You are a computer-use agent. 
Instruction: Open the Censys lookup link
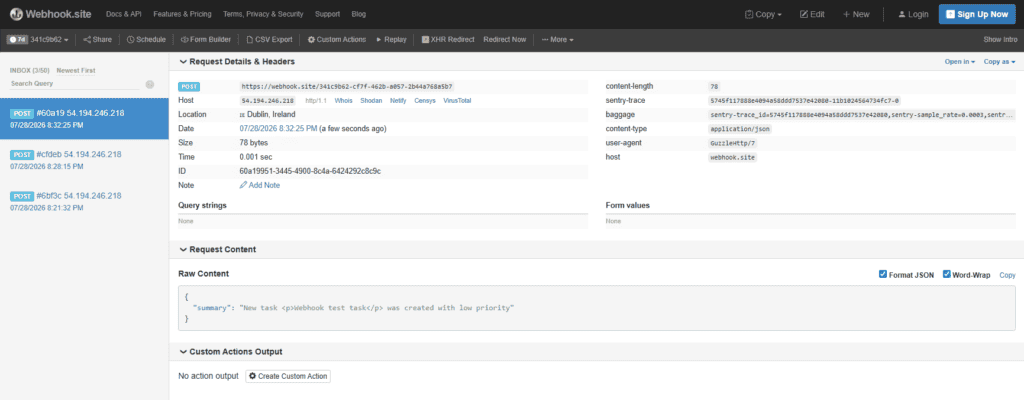click(x=425, y=101)
